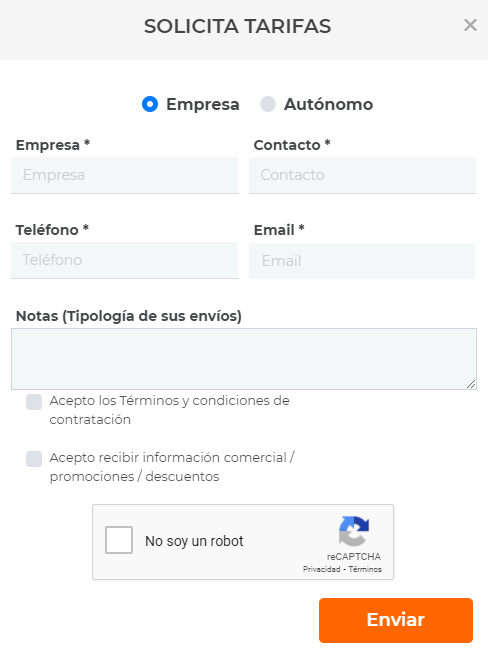This screenshot has width=488, height=665.
Task: Submit the form with Enviar
Action: pyautogui.click(x=396, y=620)
